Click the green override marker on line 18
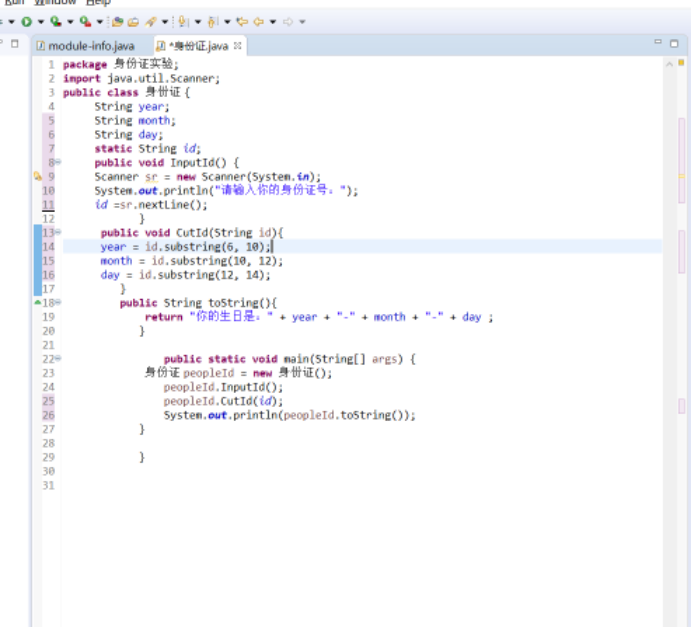The width and height of the screenshot is (692, 627). tap(38, 302)
